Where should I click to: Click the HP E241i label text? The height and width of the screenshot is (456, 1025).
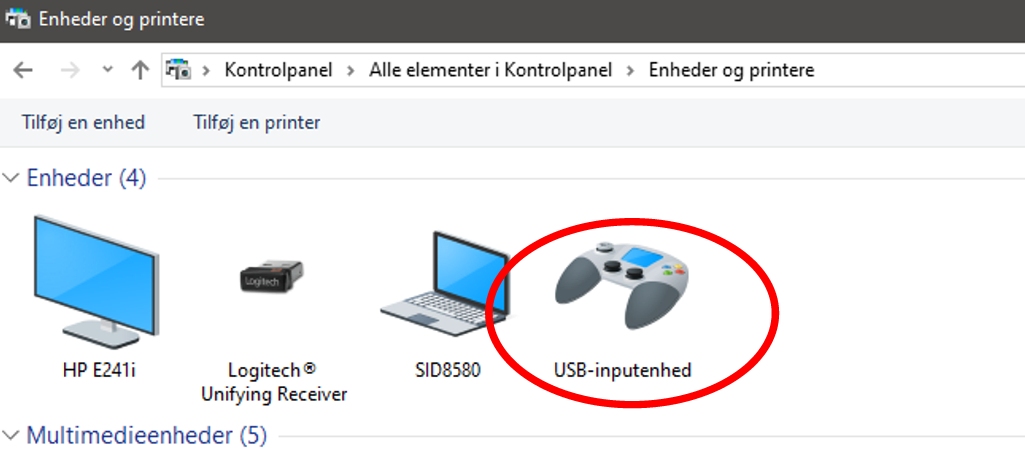point(99,370)
